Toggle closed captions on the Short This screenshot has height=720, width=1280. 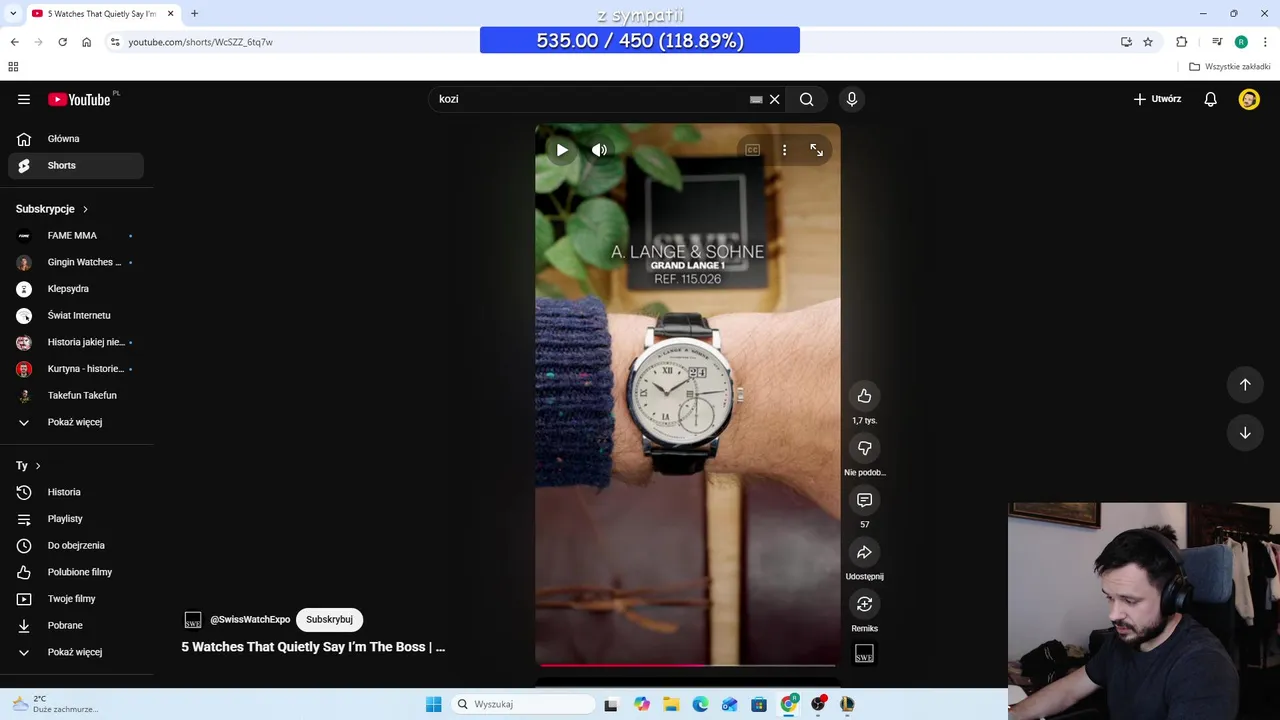tap(753, 150)
